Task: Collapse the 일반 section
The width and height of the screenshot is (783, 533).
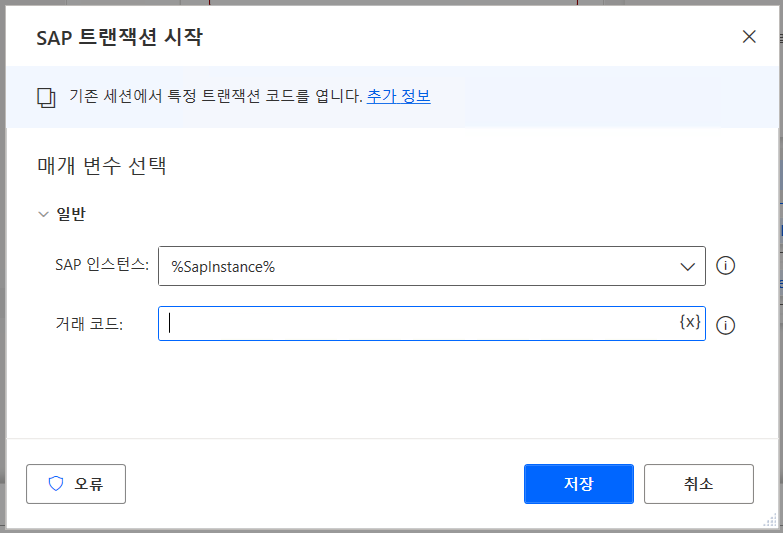Action: (x=43, y=214)
